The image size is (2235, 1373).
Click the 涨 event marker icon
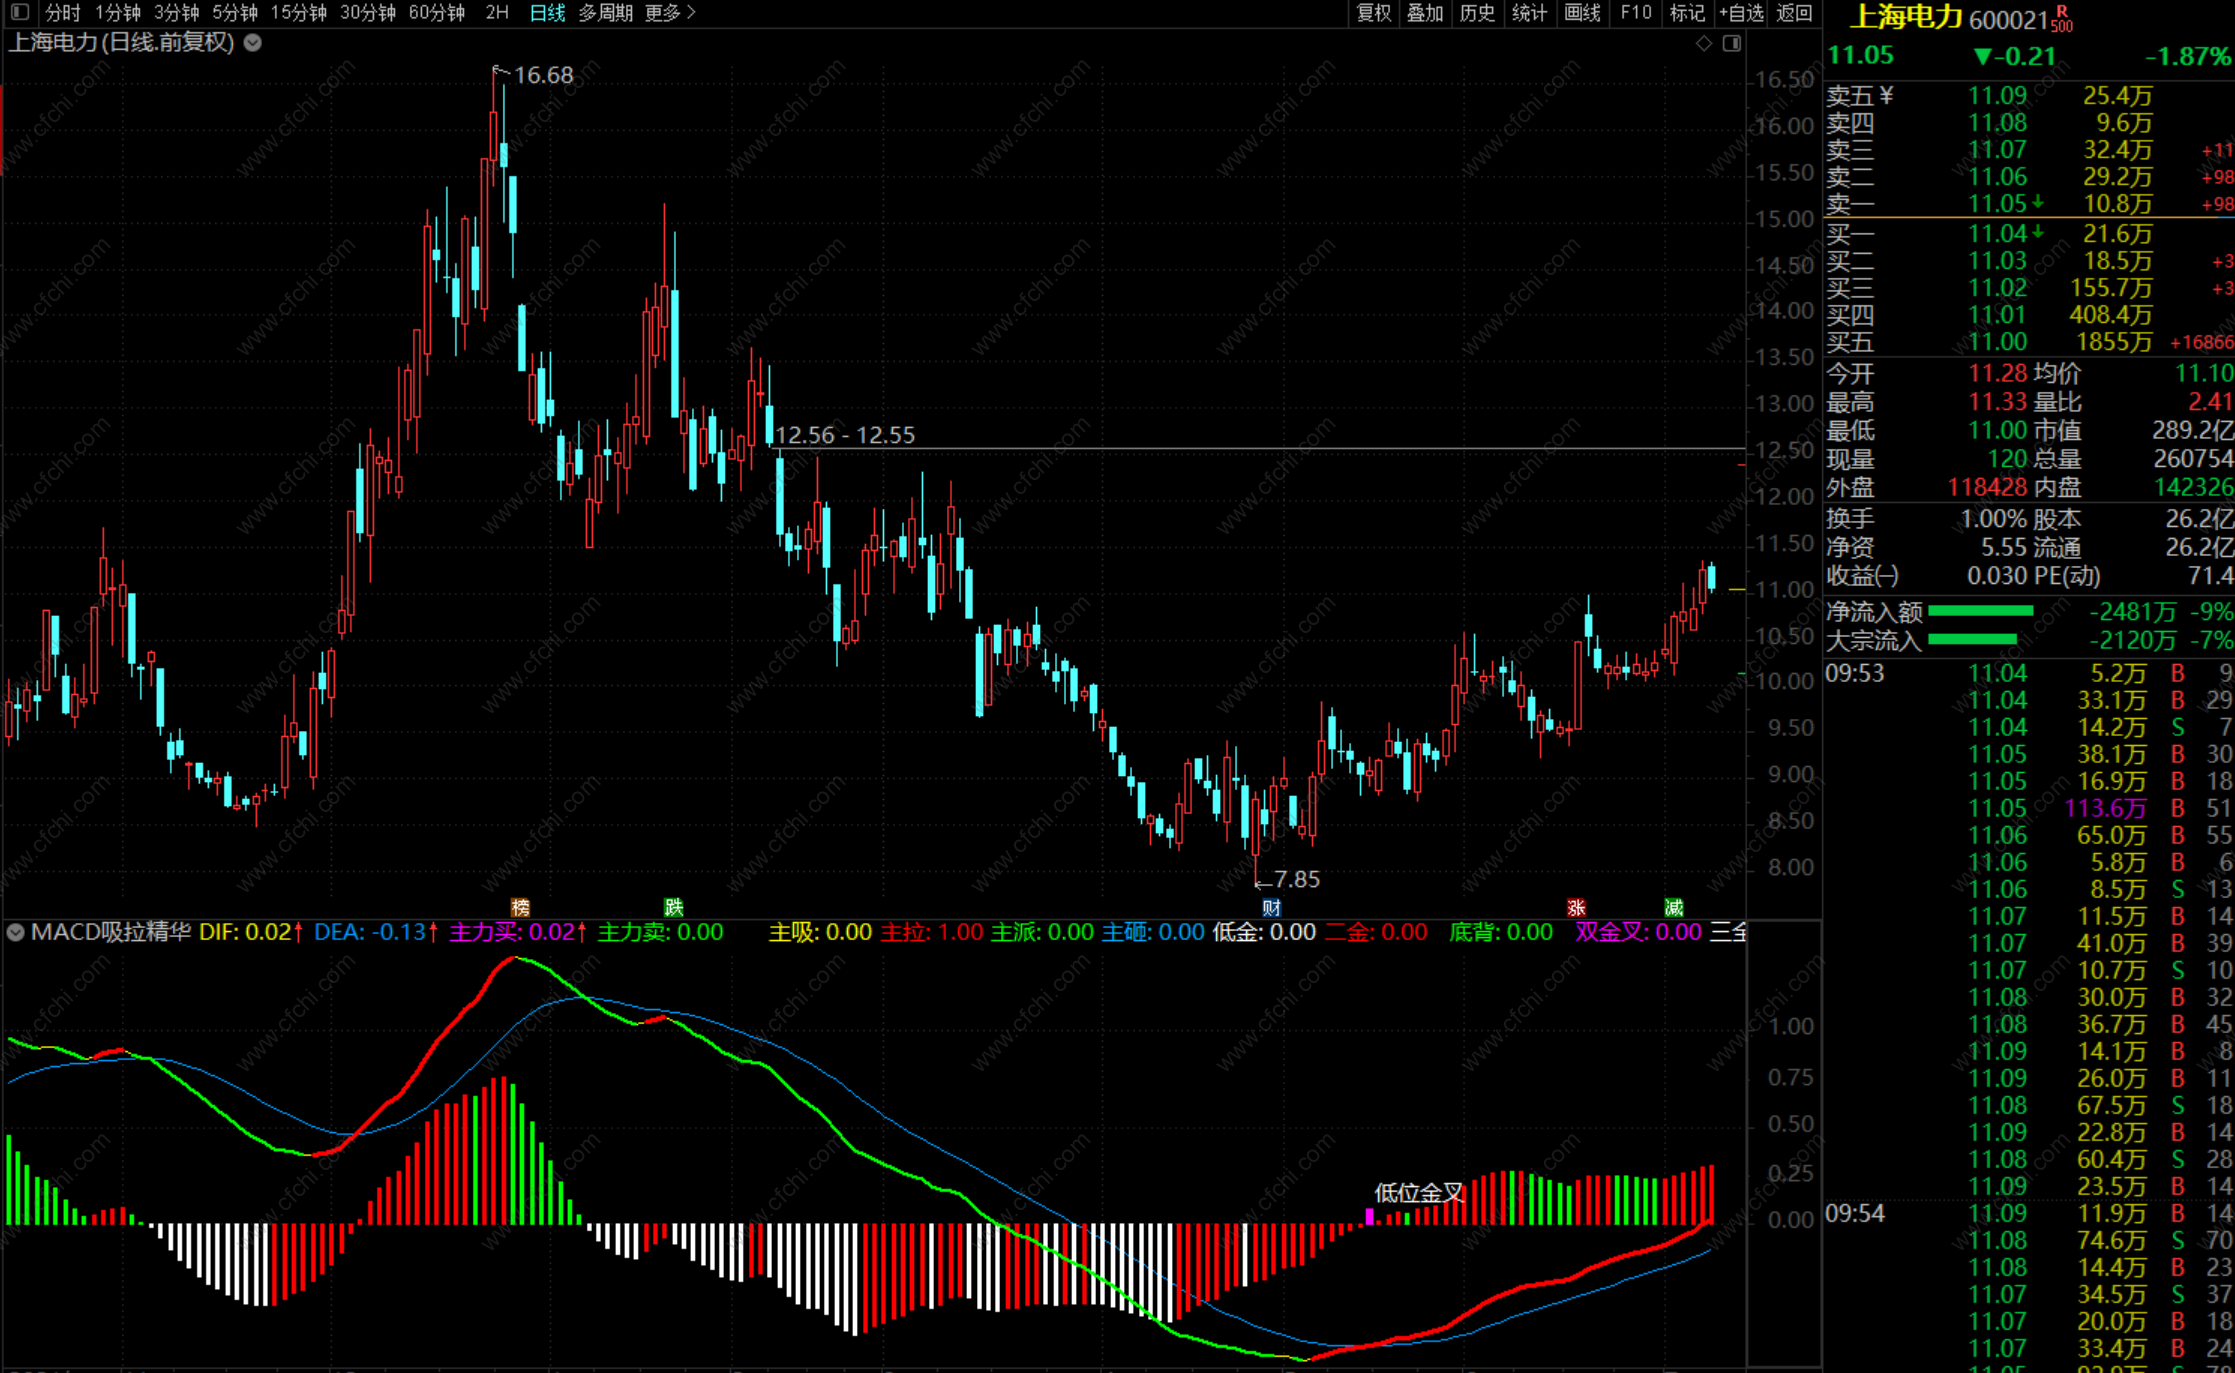click(1576, 907)
